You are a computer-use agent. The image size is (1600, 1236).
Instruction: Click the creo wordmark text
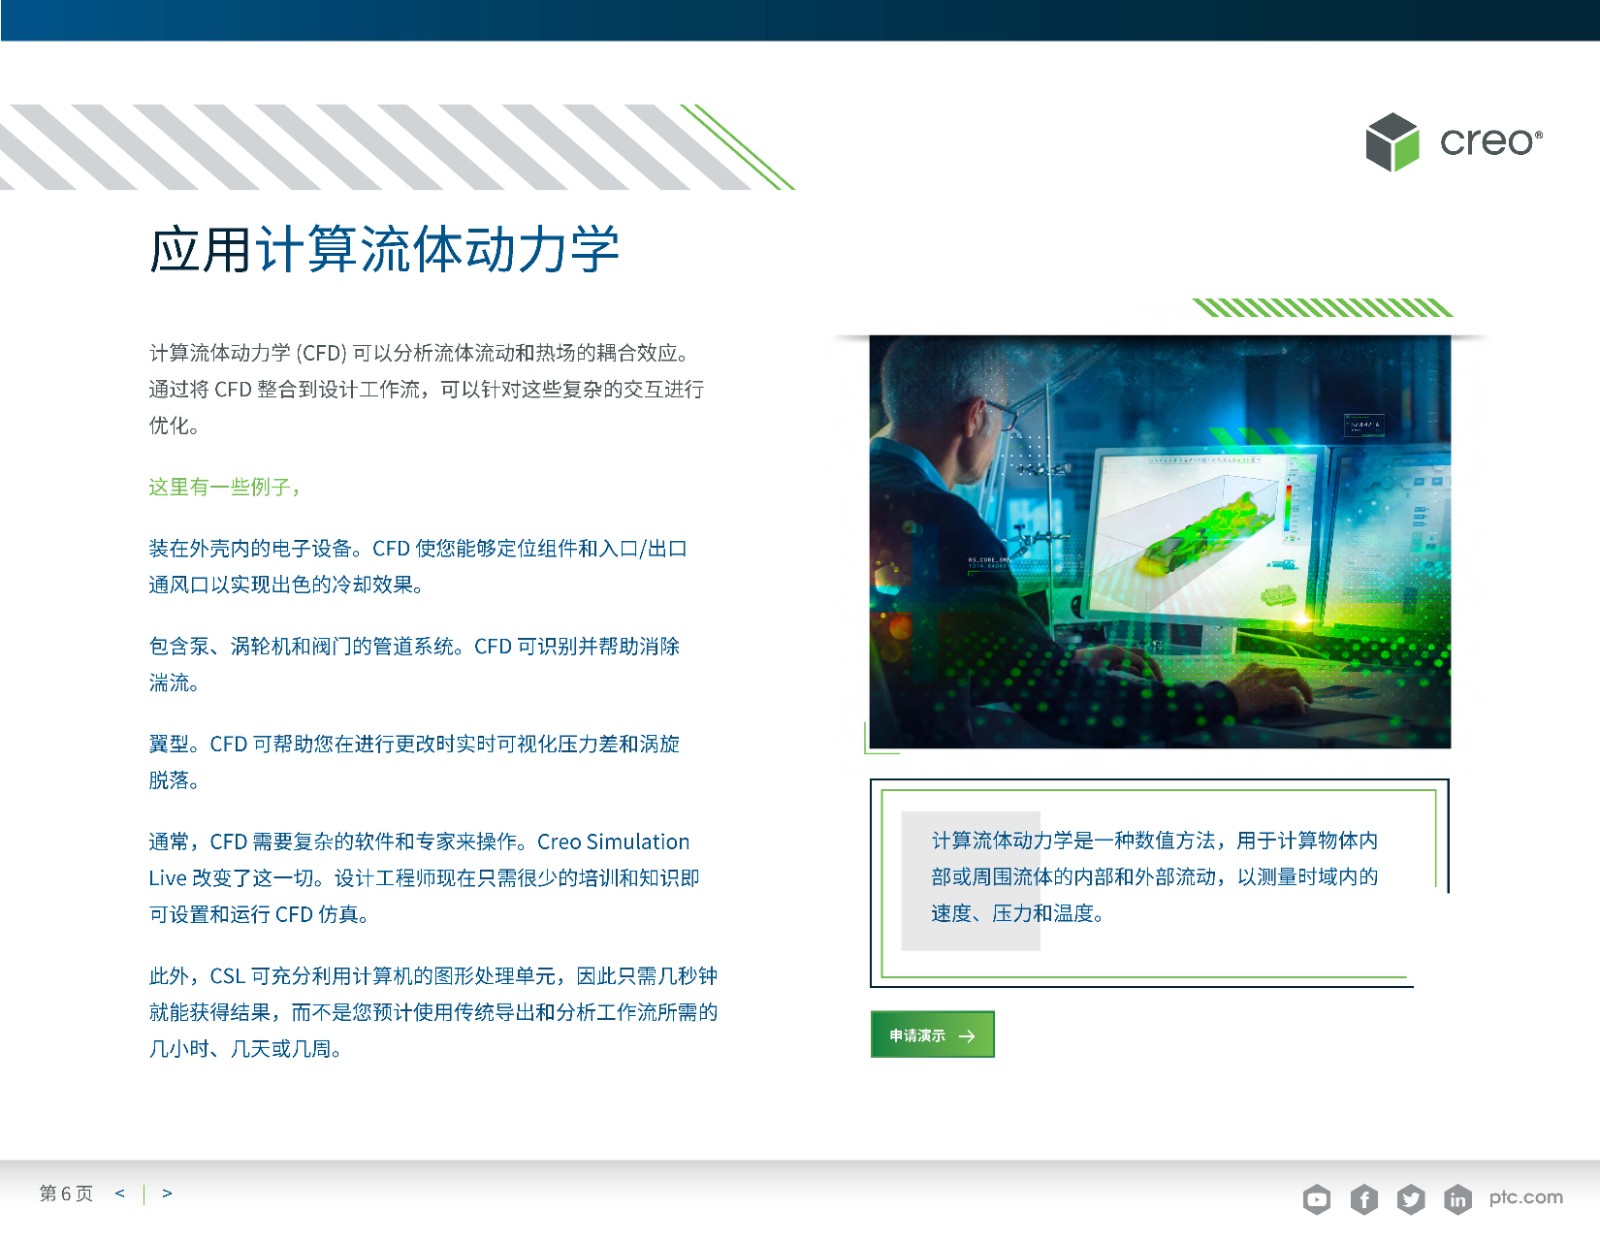[x=1490, y=142]
